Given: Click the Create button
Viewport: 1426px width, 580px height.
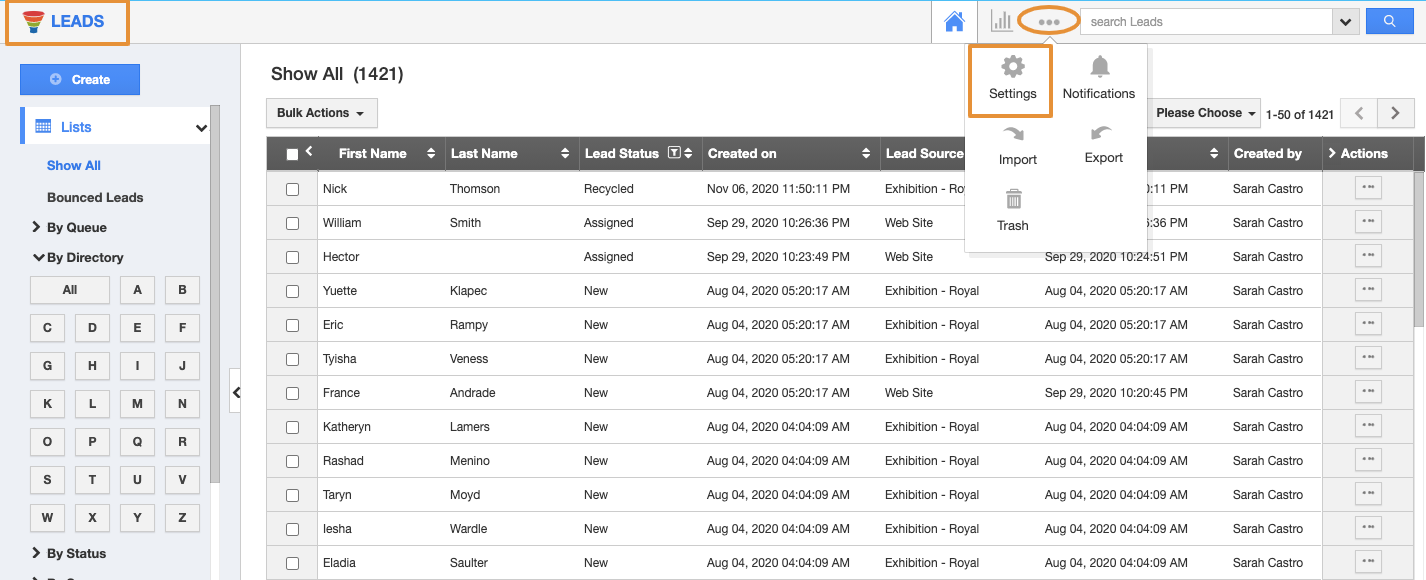Looking at the screenshot, I should pyautogui.click(x=80, y=79).
